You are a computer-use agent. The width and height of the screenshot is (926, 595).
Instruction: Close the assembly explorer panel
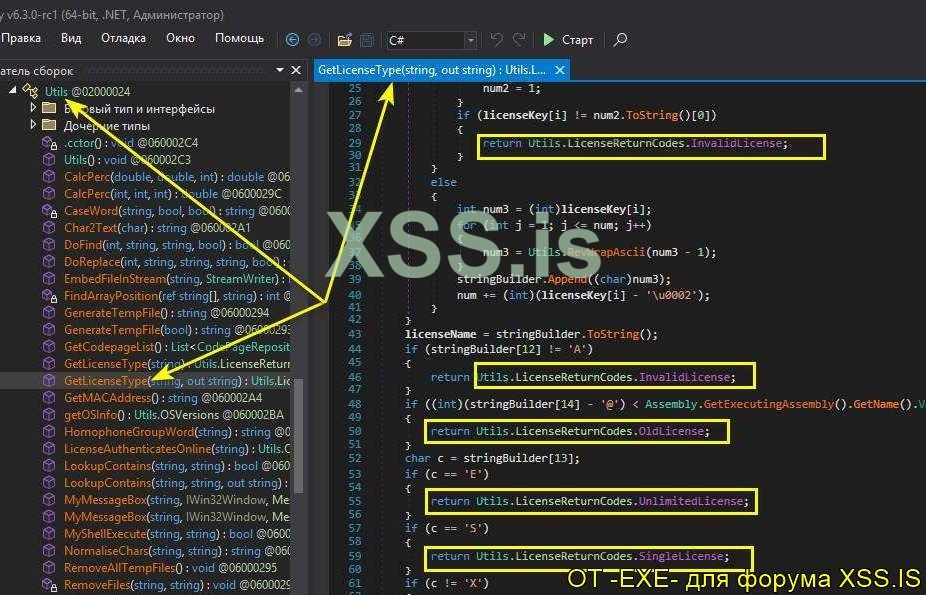[x=296, y=70]
